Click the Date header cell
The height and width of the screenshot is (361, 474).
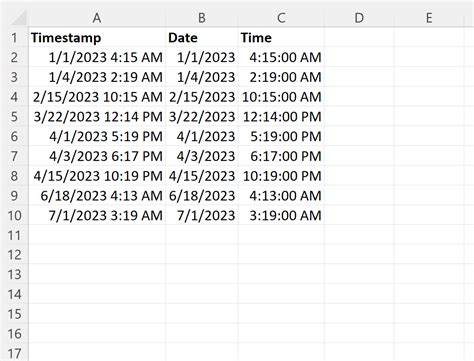pyautogui.click(x=202, y=37)
